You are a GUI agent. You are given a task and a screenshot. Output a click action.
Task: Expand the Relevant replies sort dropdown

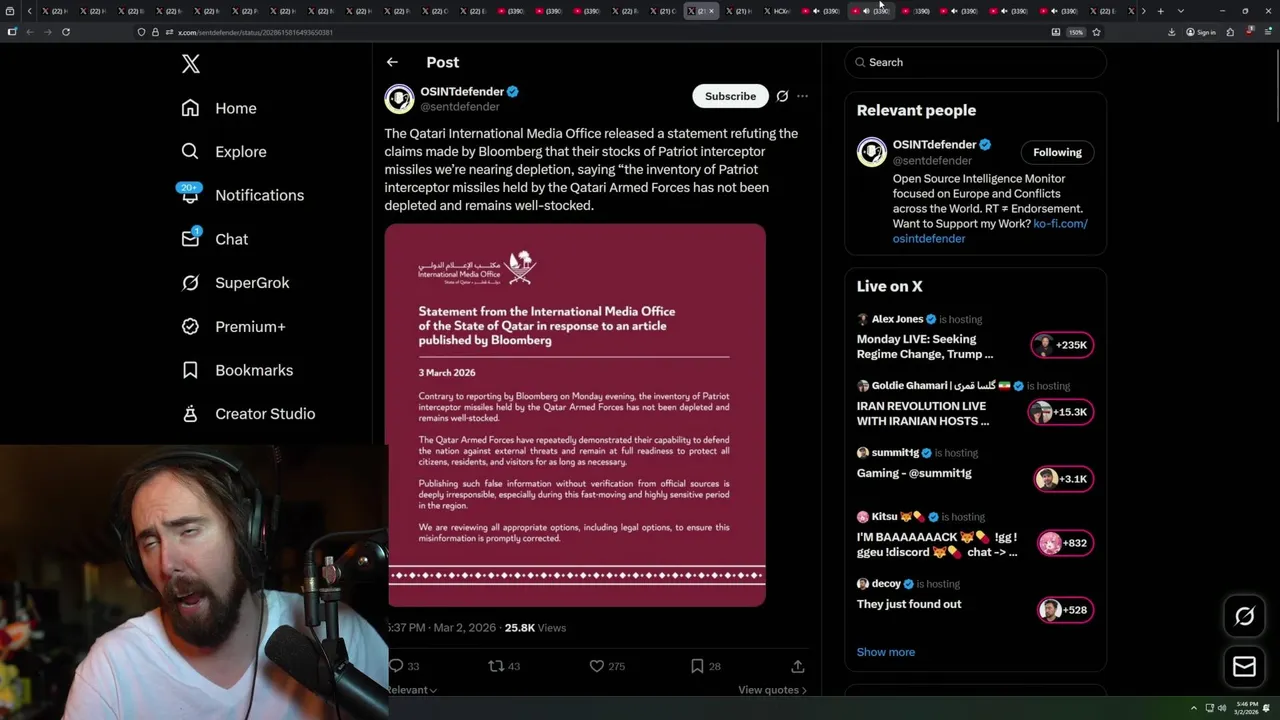coord(411,690)
